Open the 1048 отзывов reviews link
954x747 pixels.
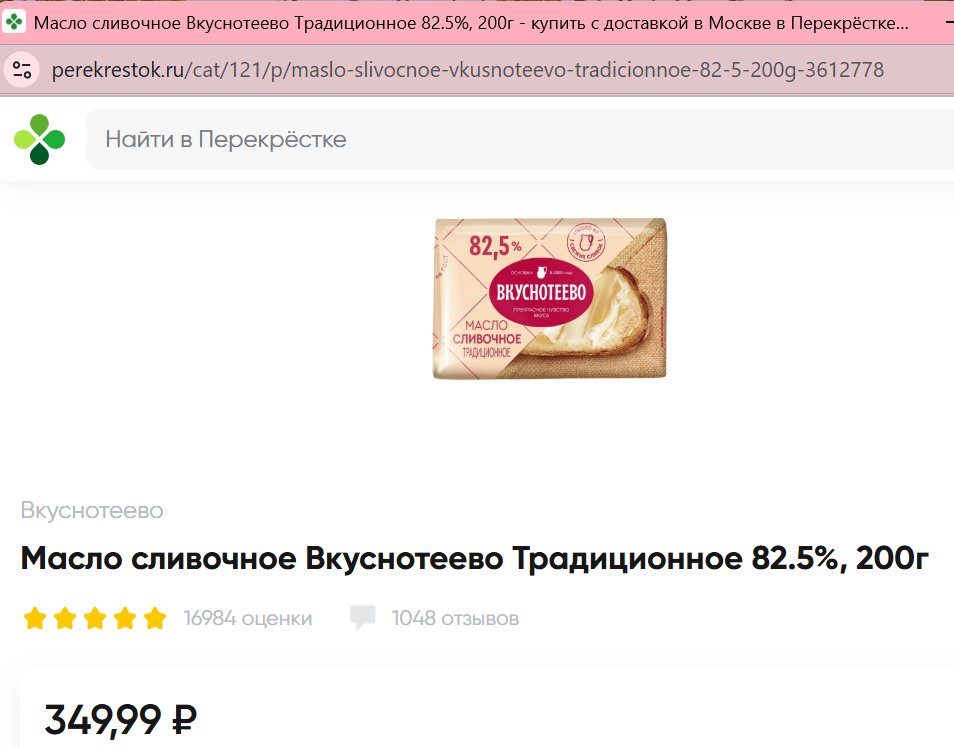[x=455, y=618]
